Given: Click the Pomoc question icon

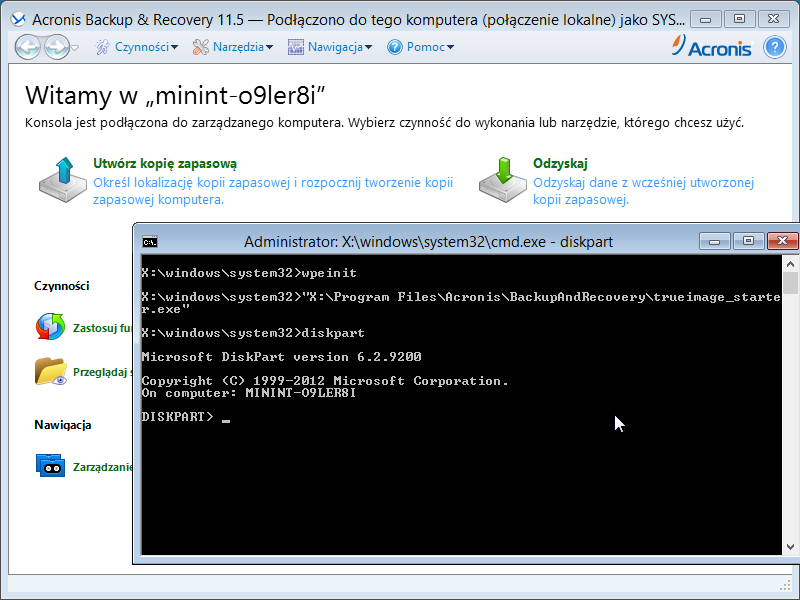Looking at the screenshot, I should pyautogui.click(x=394, y=47).
